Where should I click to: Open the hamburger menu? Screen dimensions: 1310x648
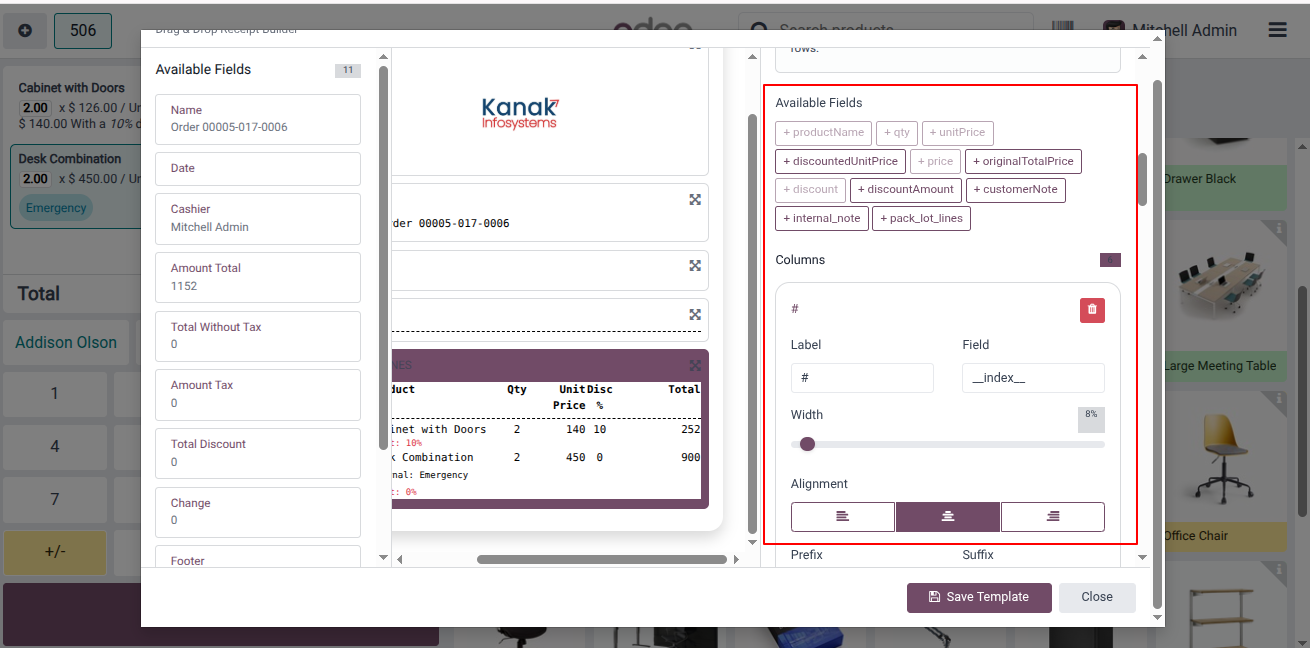(x=1277, y=30)
